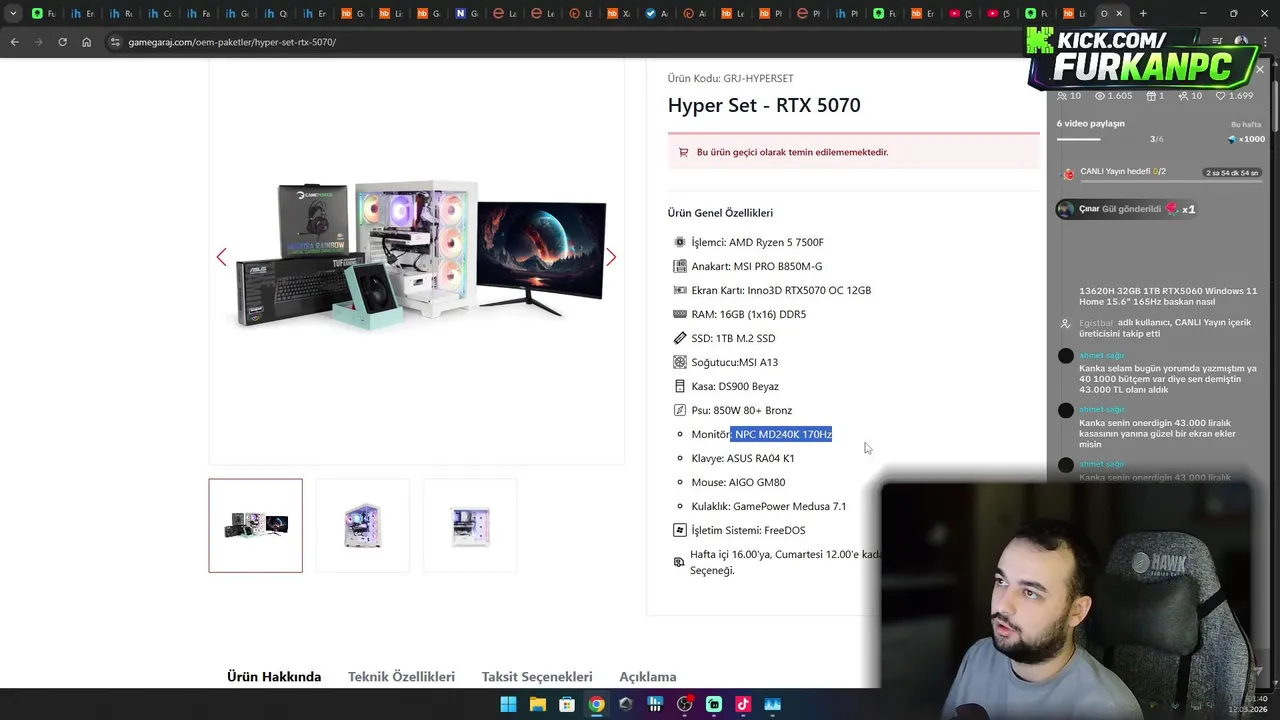Select the third case side thumbnail
This screenshot has width=1280, height=720.
[470, 525]
